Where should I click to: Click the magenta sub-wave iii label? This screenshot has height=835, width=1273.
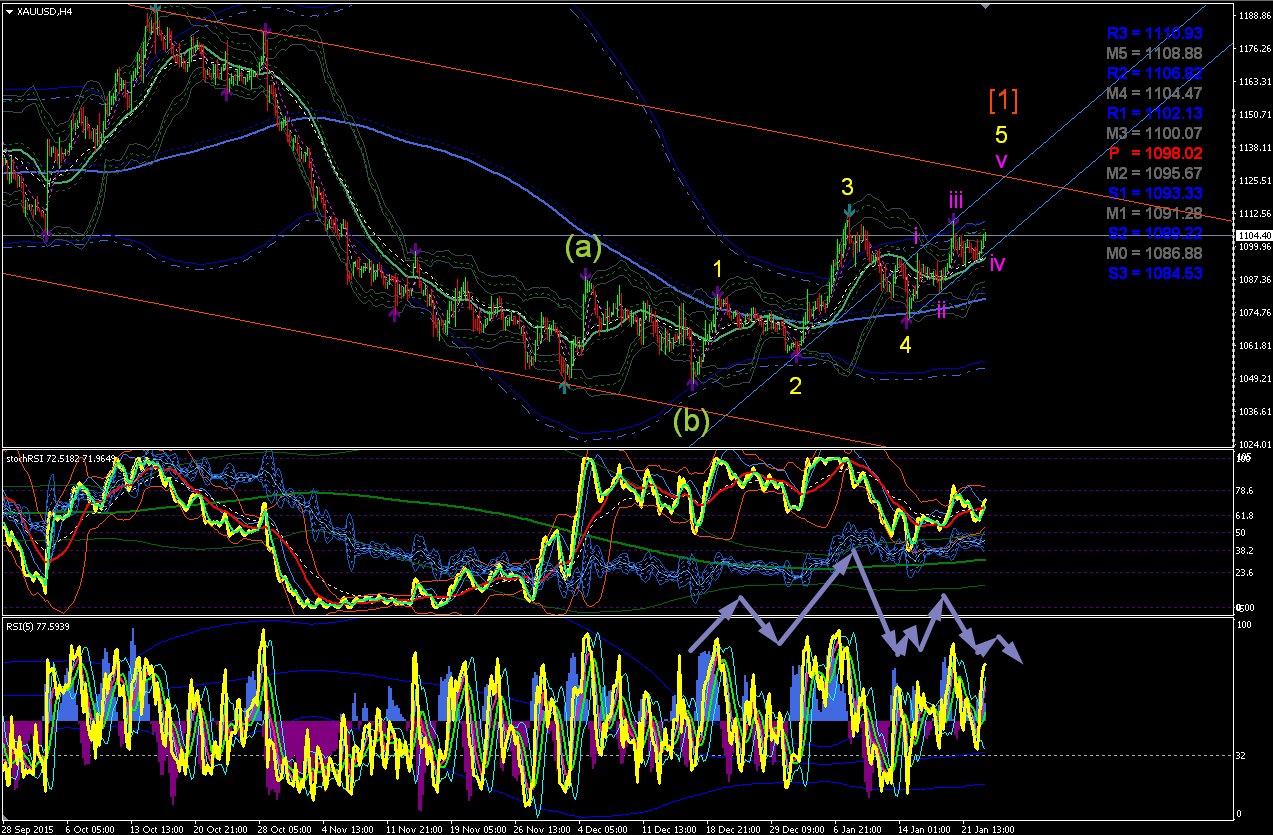click(x=956, y=199)
